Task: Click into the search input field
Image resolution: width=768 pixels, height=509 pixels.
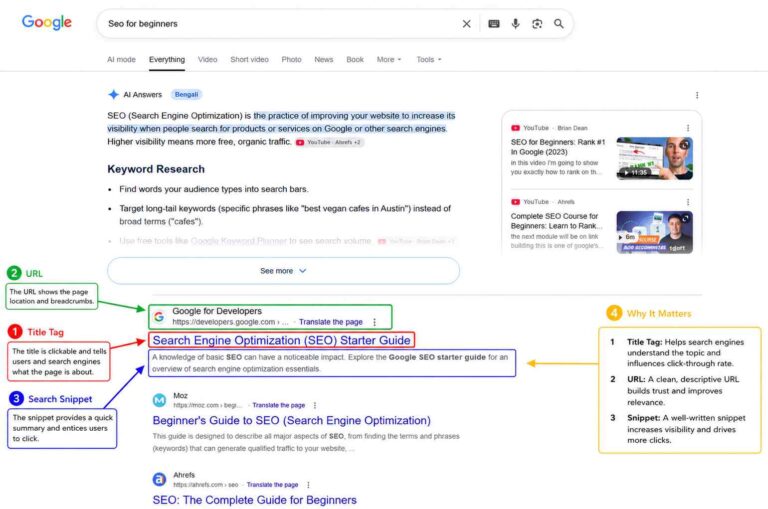Action: (x=279, y=24)
